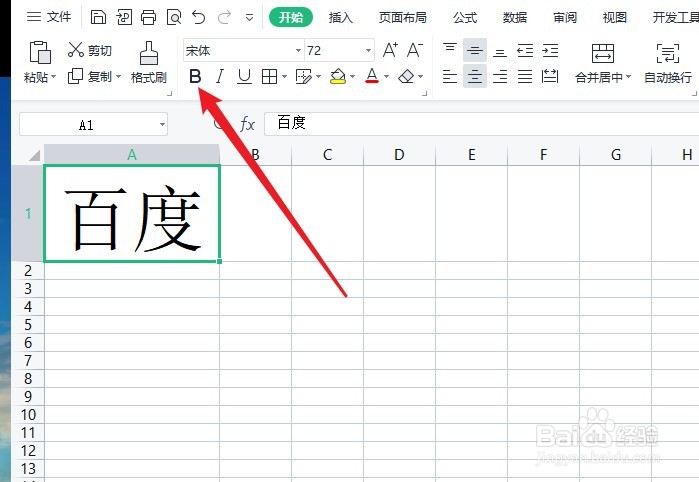Image resolution: width=699 pixels, height=482 pixels.
Task: Select row 5 header
Action: tap(28, 325)
